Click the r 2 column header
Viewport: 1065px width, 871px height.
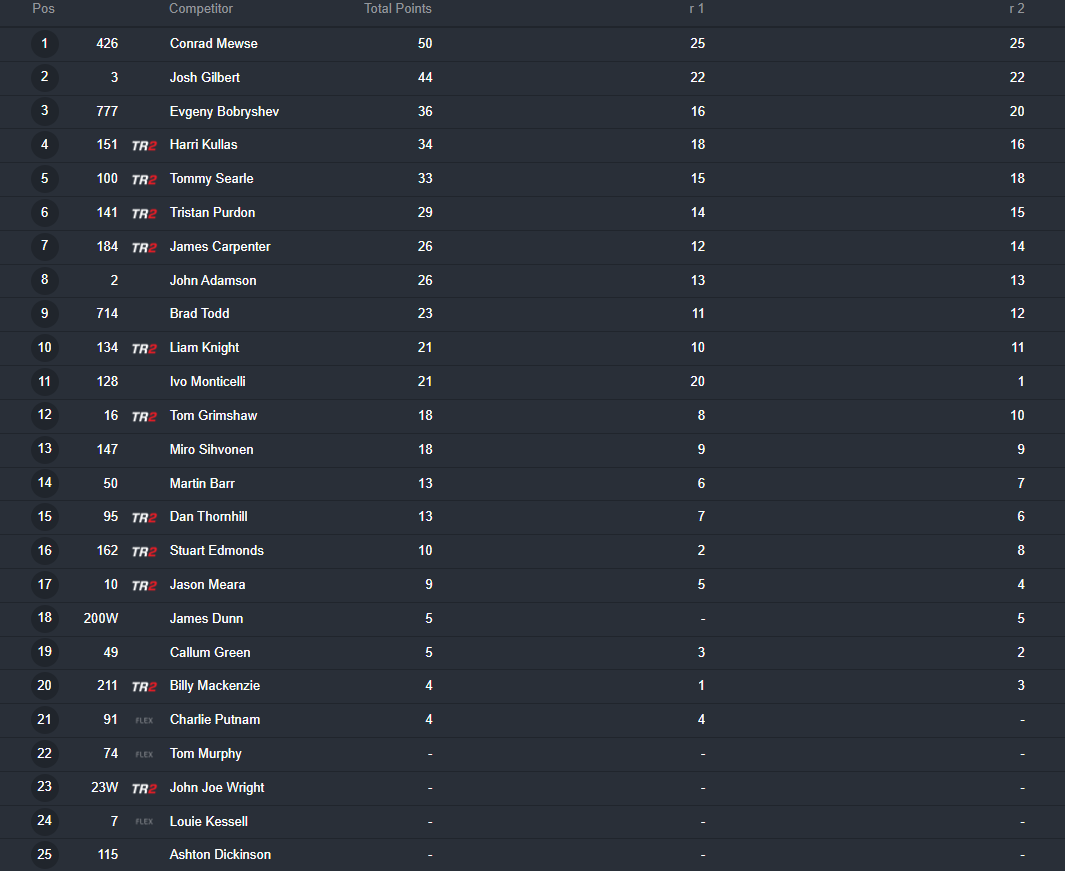pyautogui.click(x=1017, y=9)
